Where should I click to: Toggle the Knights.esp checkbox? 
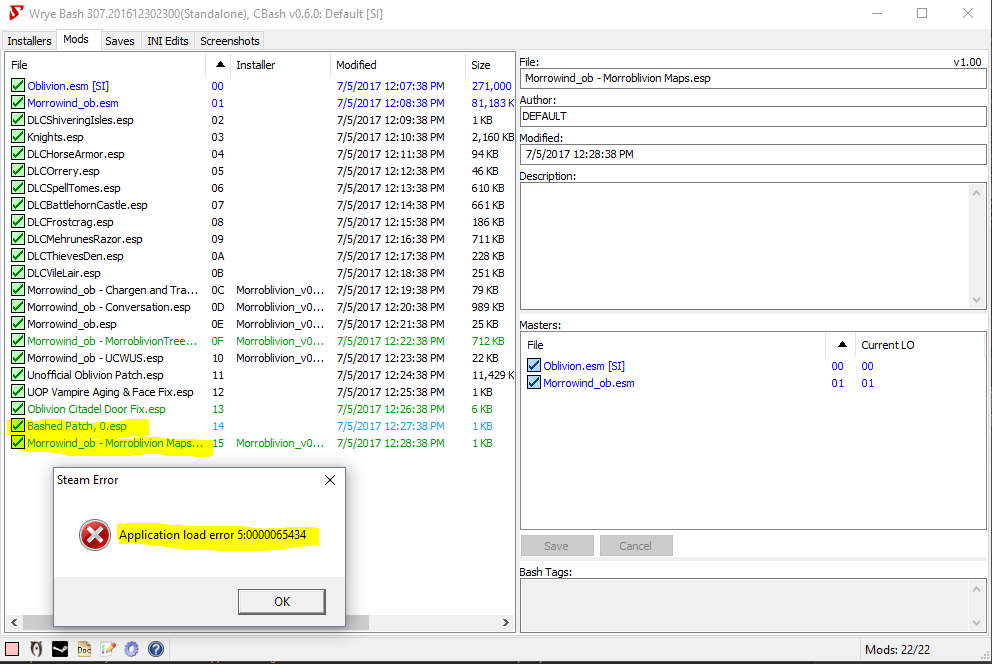18,137
